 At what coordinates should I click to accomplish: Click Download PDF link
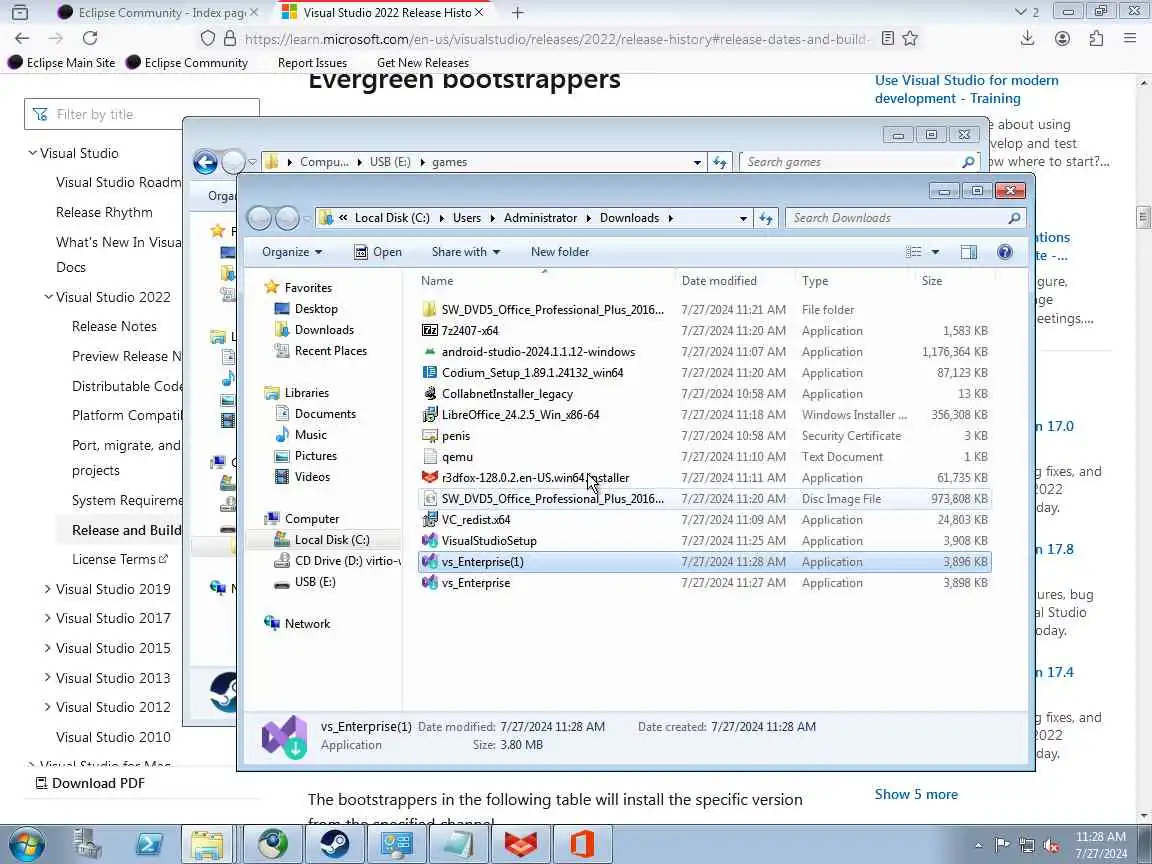pyautogui.click(x=90, y=783)
